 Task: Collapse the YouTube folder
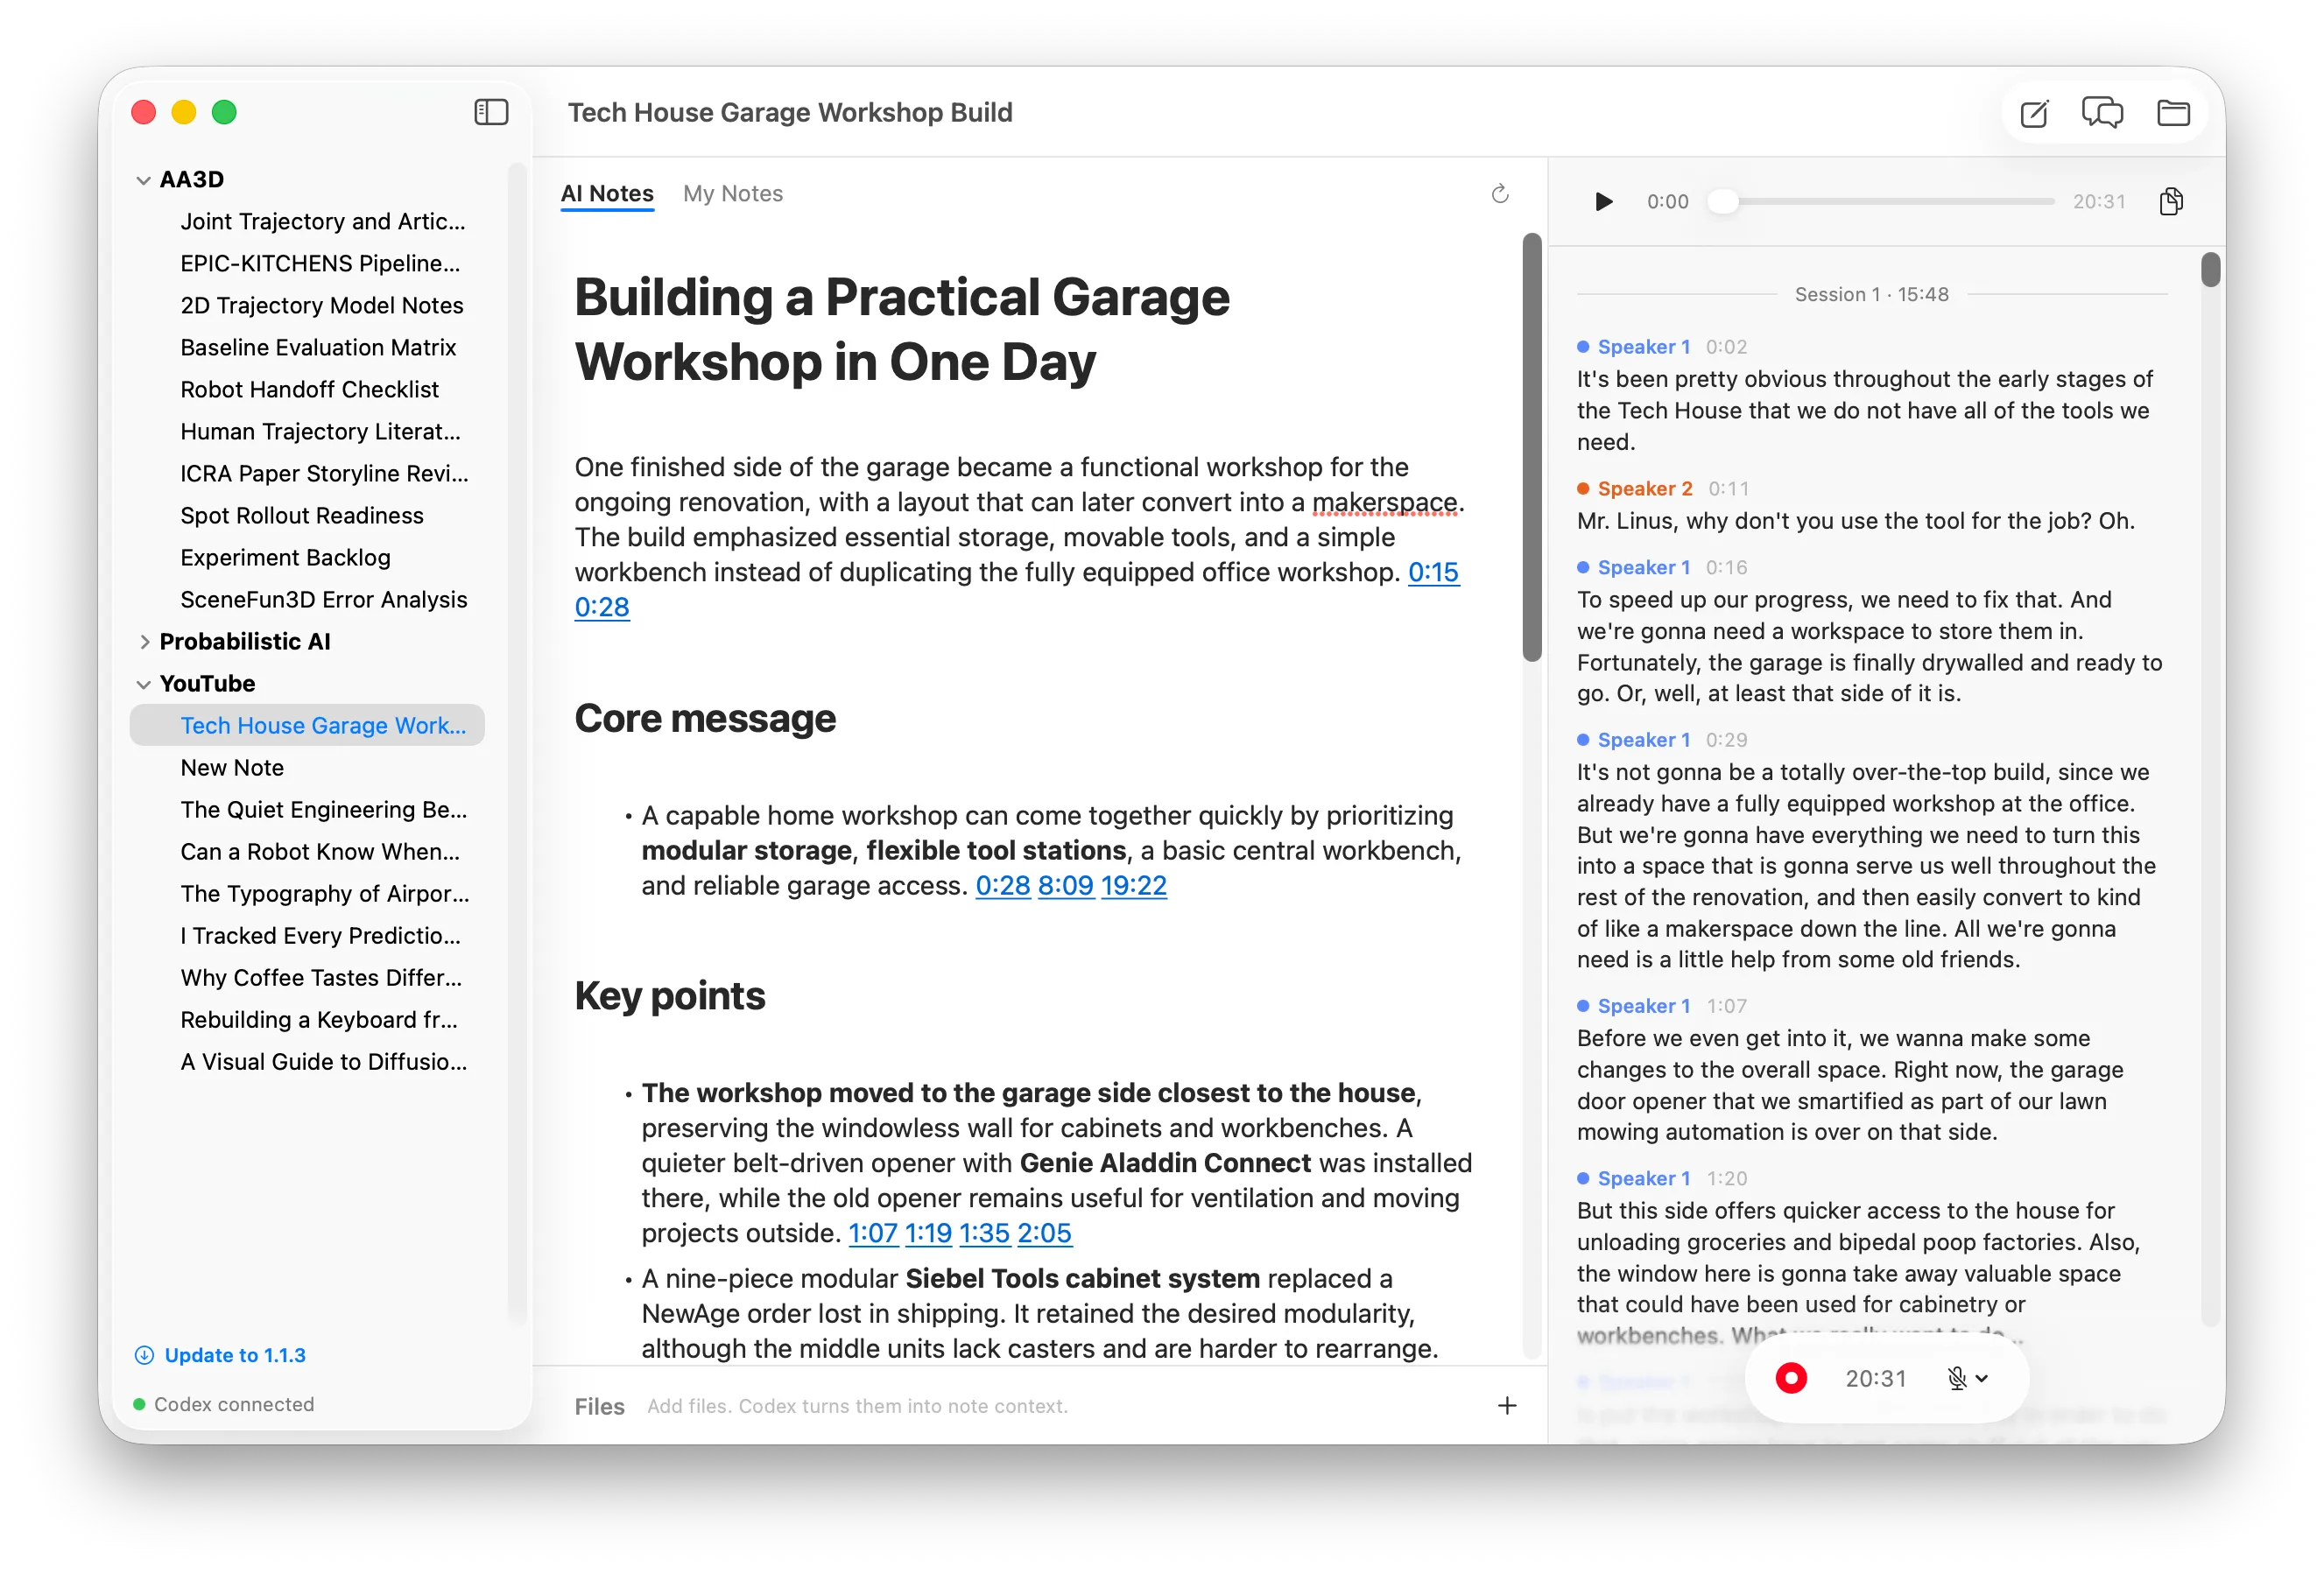144,684
